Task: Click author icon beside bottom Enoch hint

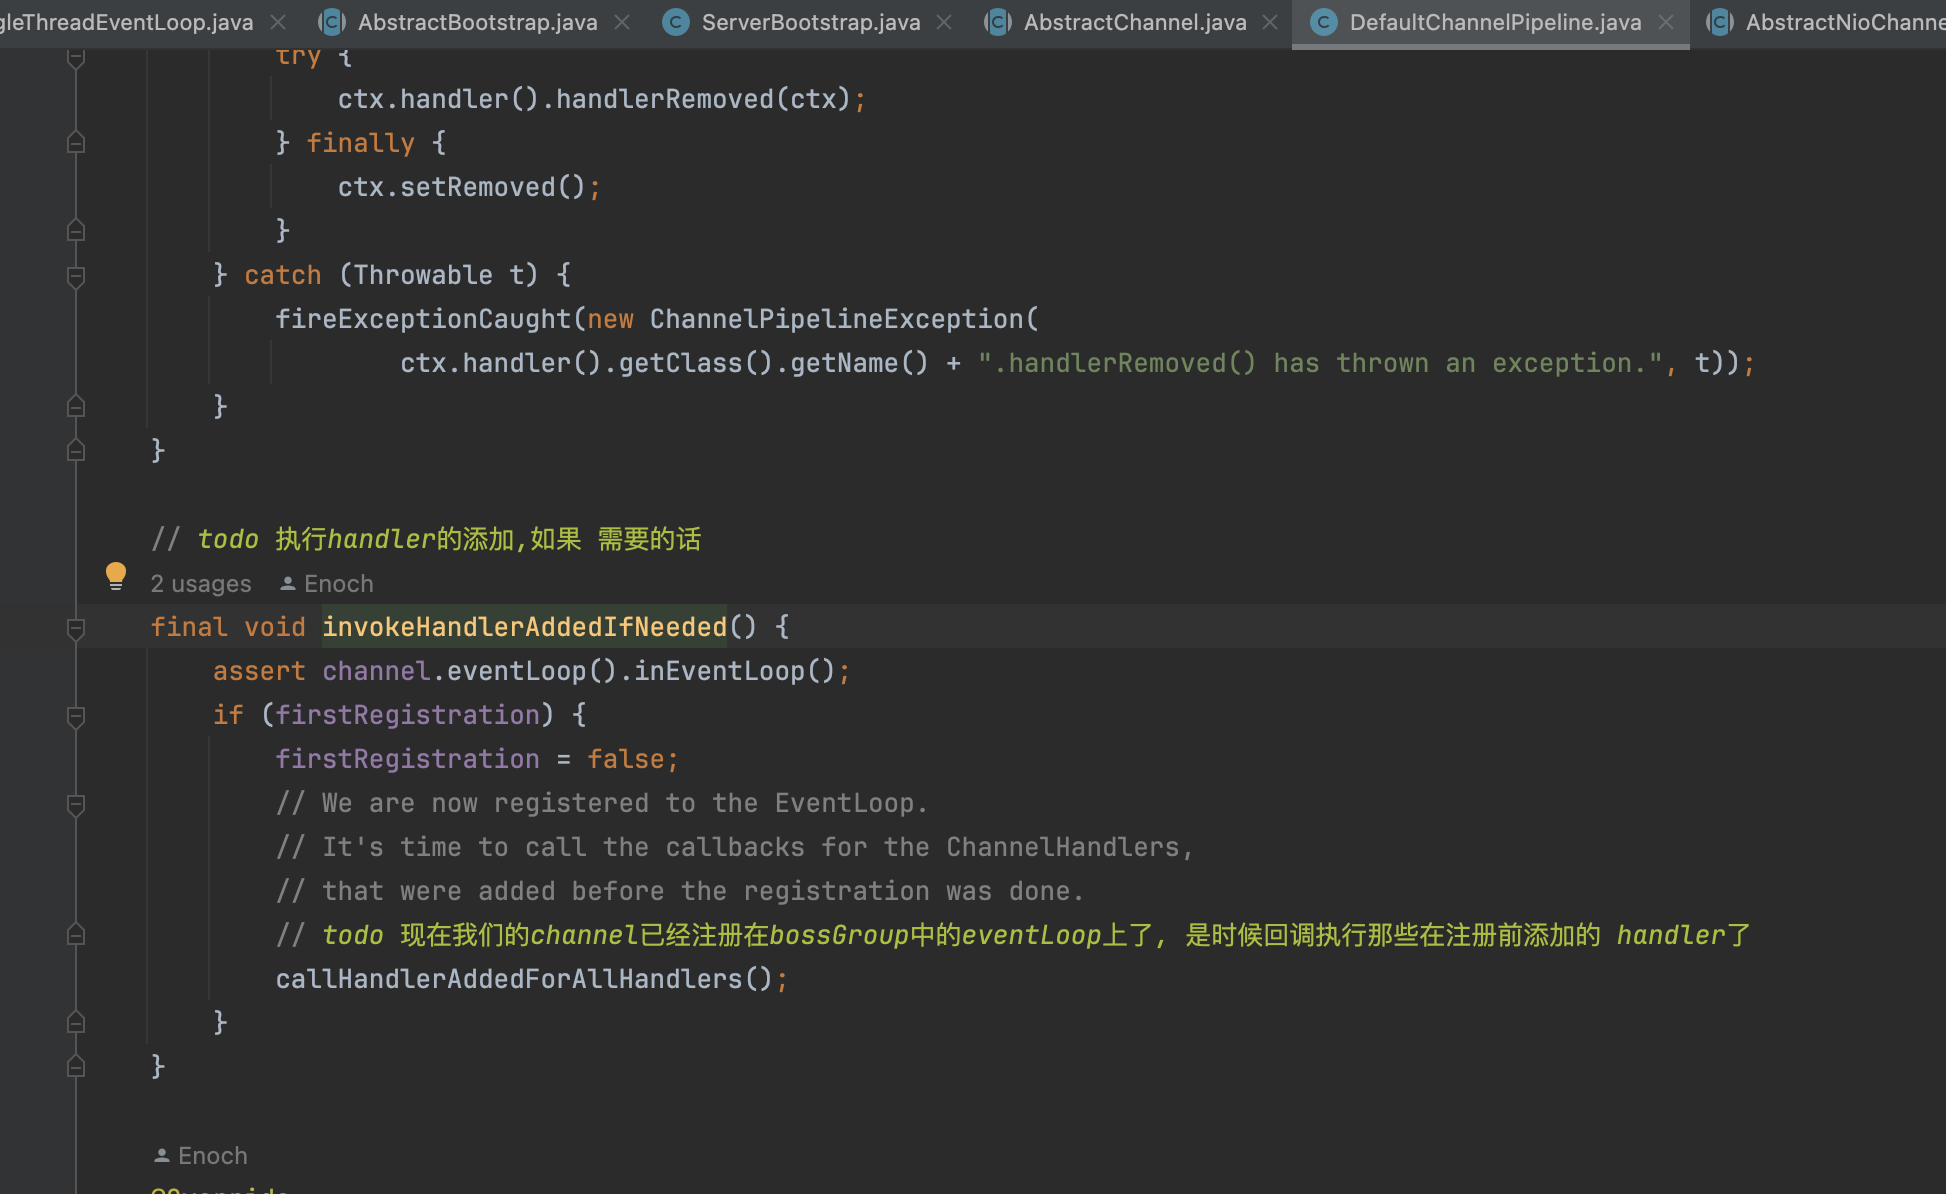Action: [161, 1156]
